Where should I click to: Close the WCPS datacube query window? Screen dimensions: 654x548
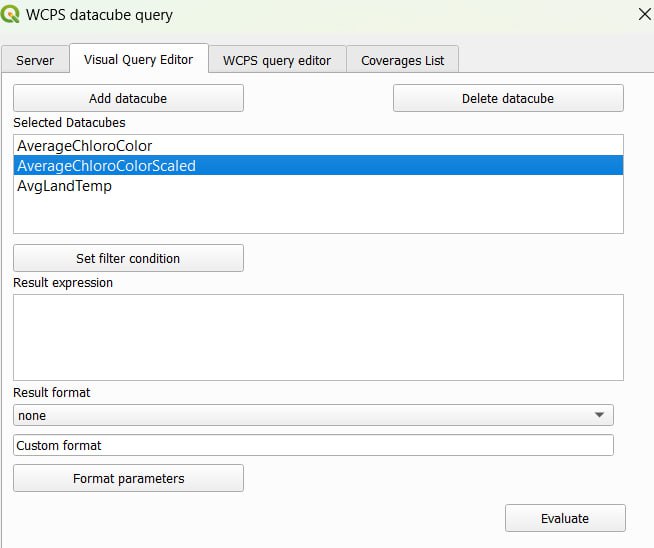pyautogui.click(x=641, y=14)
